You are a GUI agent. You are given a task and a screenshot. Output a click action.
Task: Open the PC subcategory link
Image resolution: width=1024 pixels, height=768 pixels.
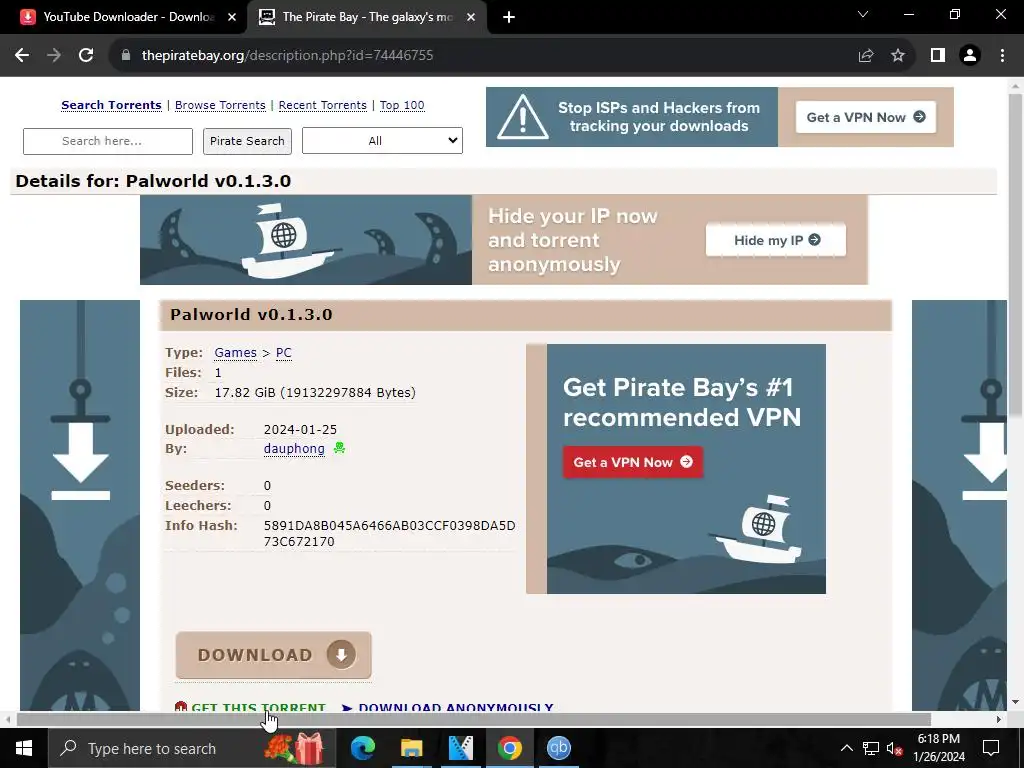[283, 353]
